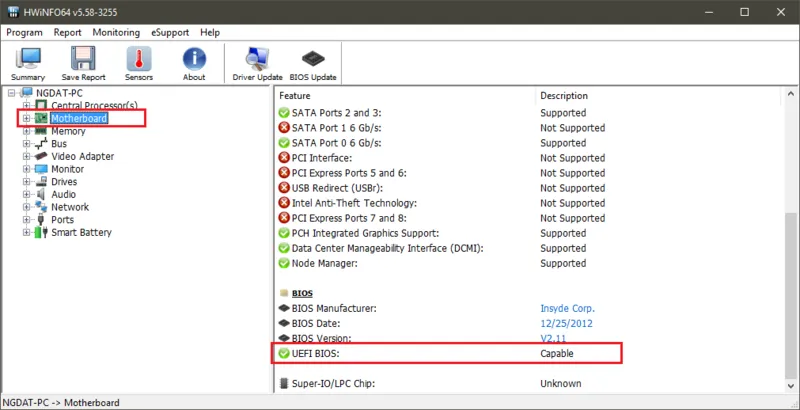Screen dimensions: 800x410
Task: Open the Report menu
Action: tap(68, 32)
